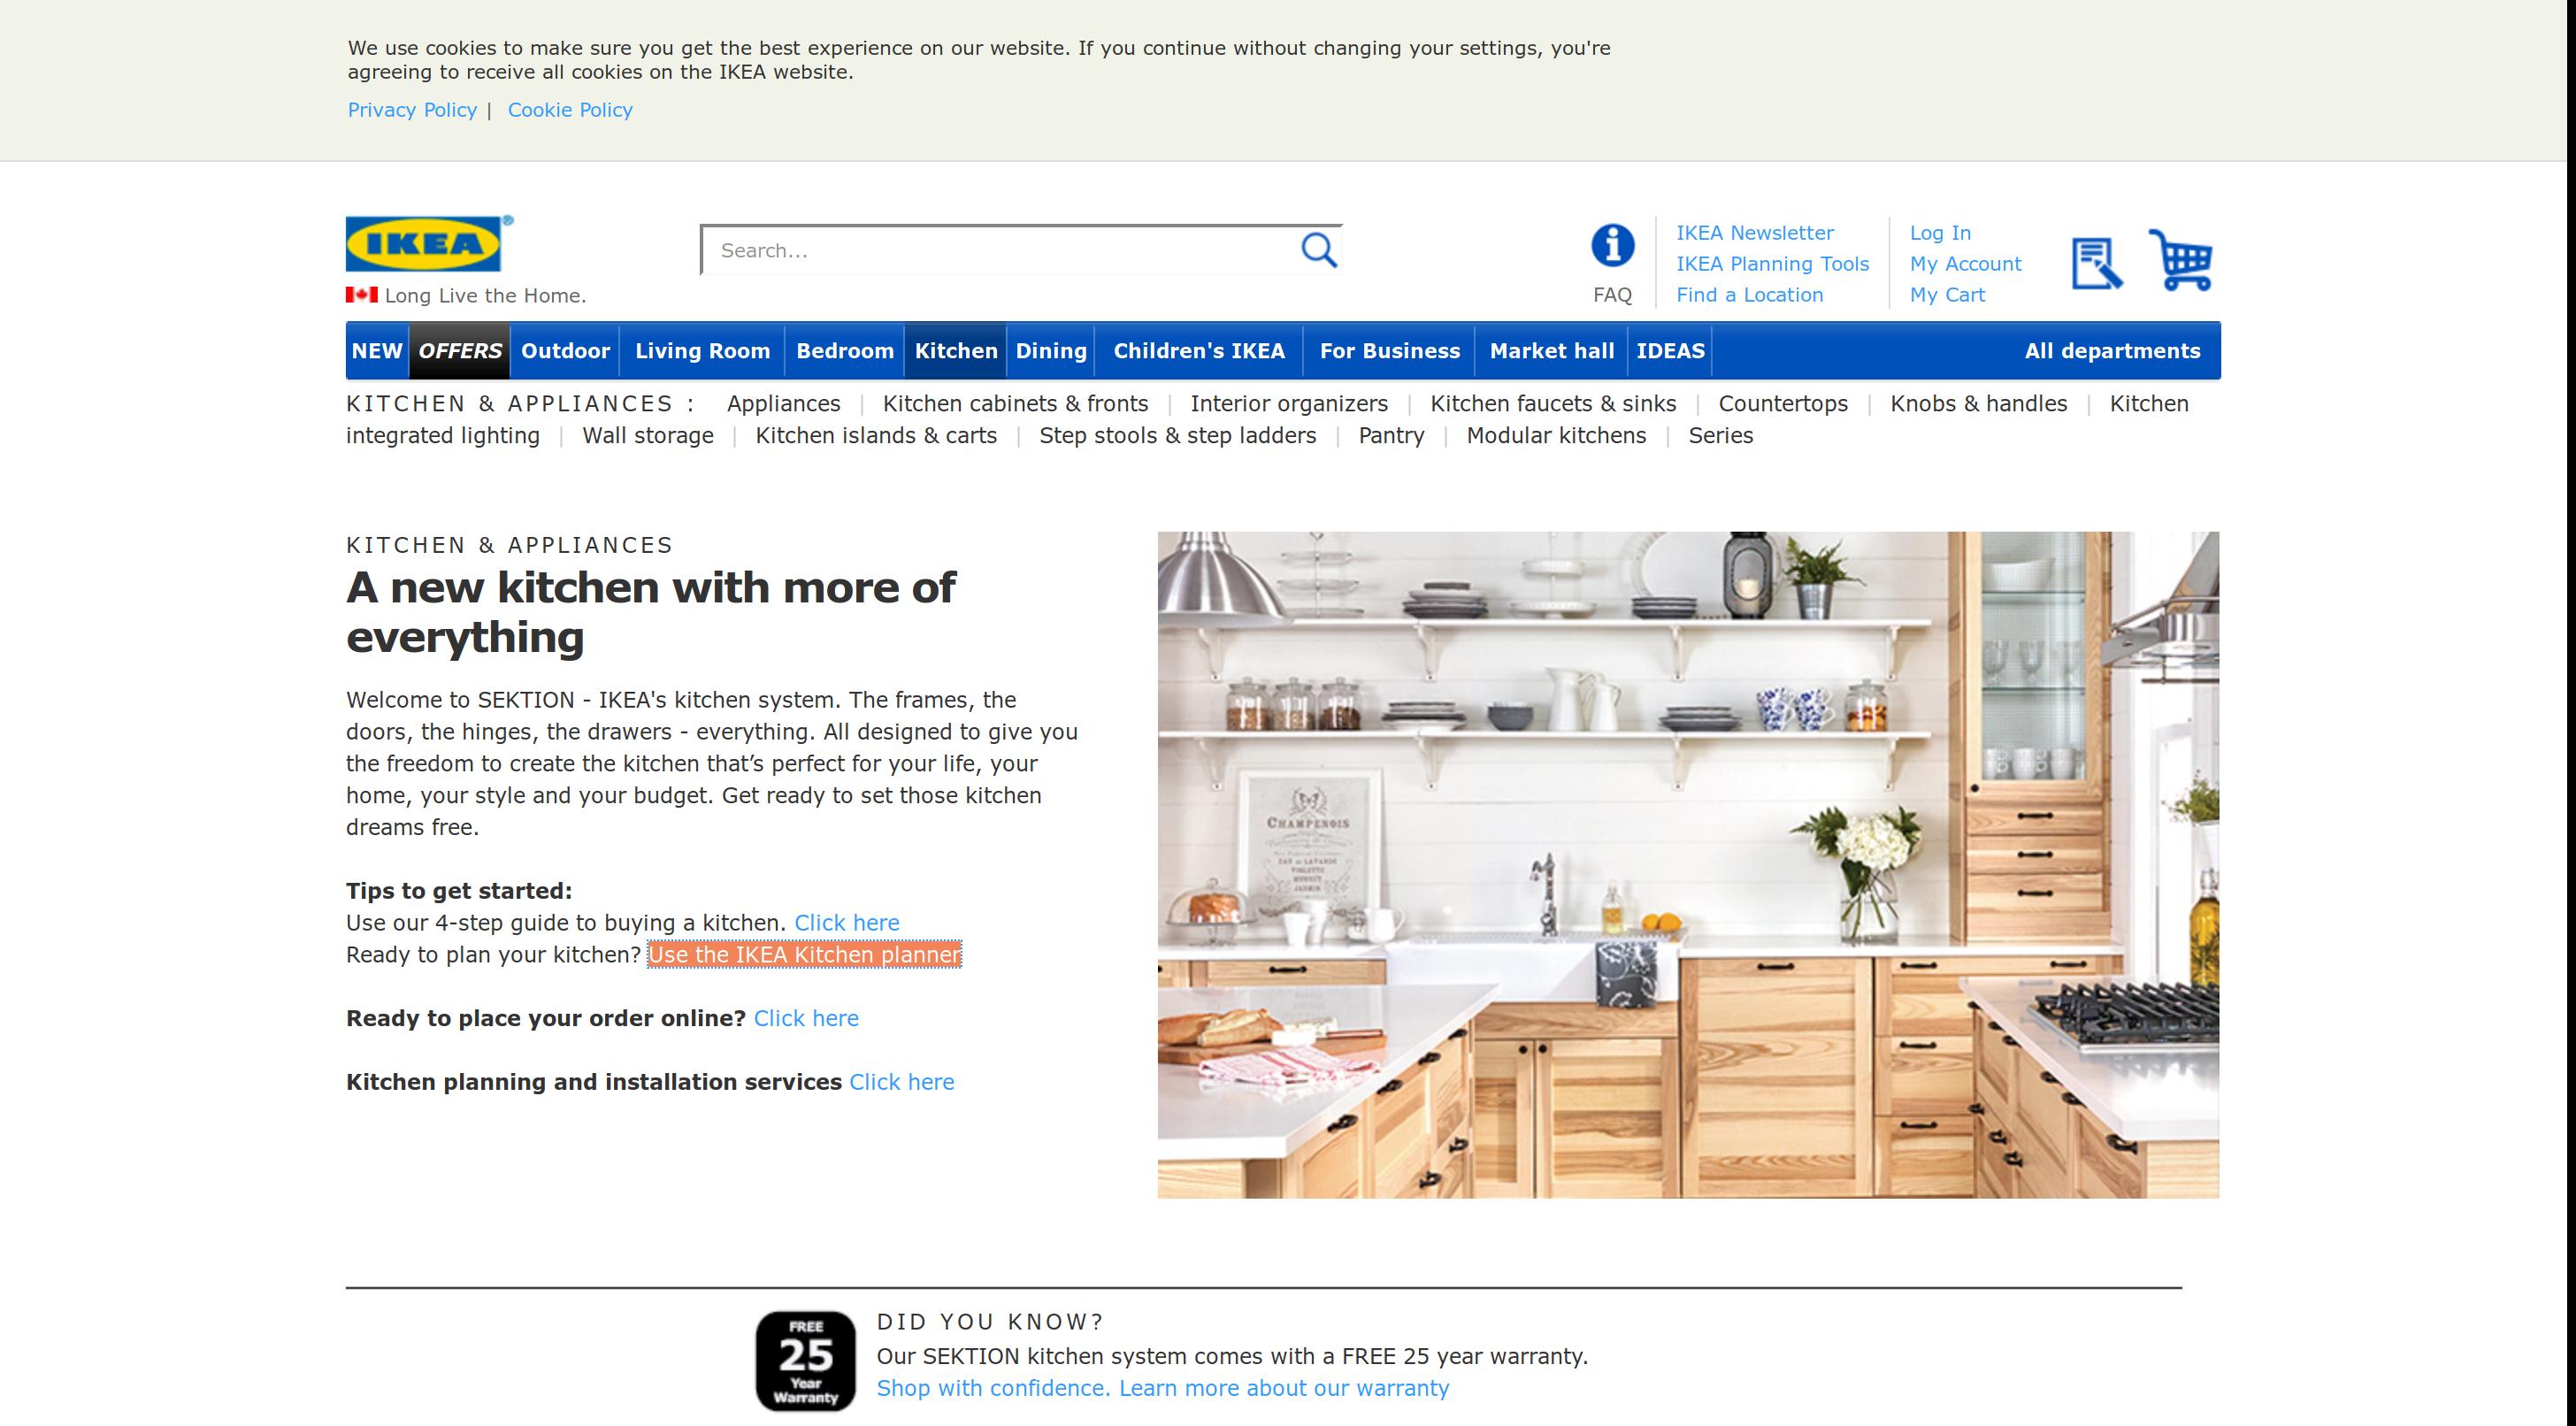Open the Countertops subcategory
The height and width of the screenshot is (1426, 2576).
click(1783, 404)
